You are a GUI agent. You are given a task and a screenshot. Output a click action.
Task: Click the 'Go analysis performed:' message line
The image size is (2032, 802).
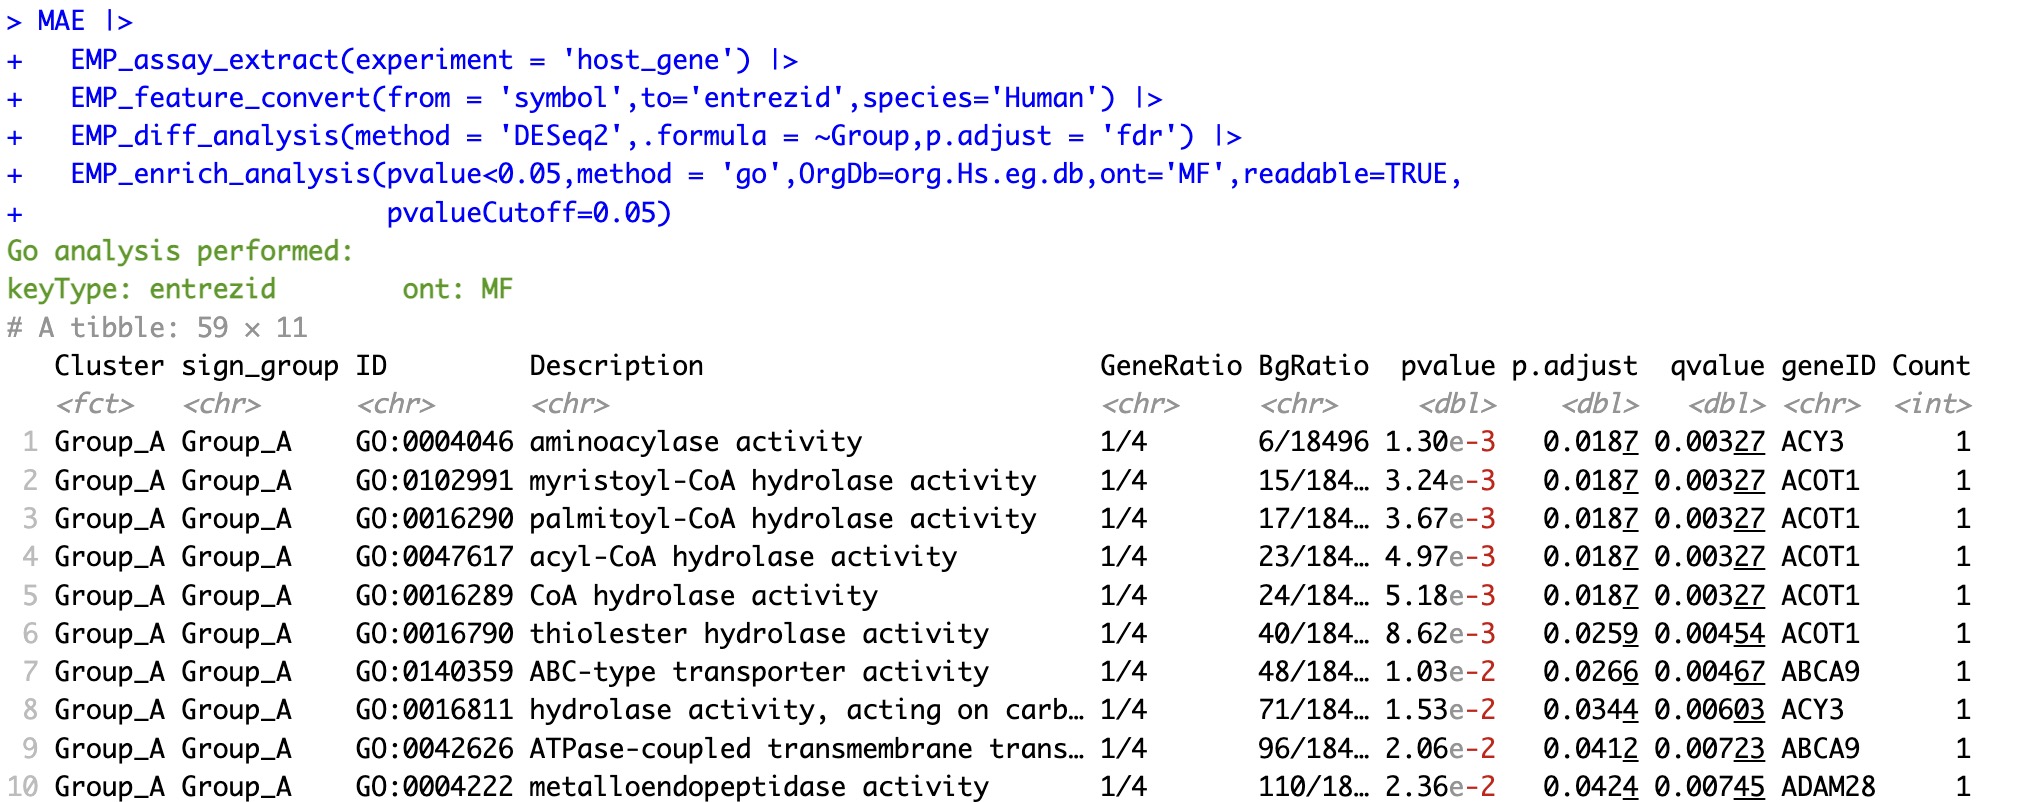point(180,251)
